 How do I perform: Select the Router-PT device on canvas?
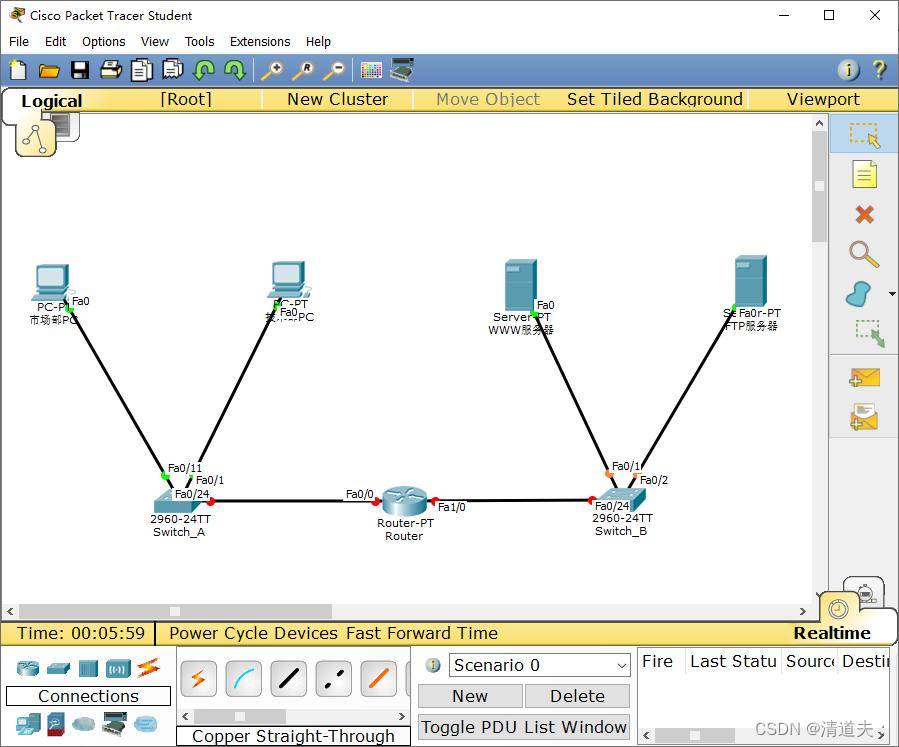(405, 500)
